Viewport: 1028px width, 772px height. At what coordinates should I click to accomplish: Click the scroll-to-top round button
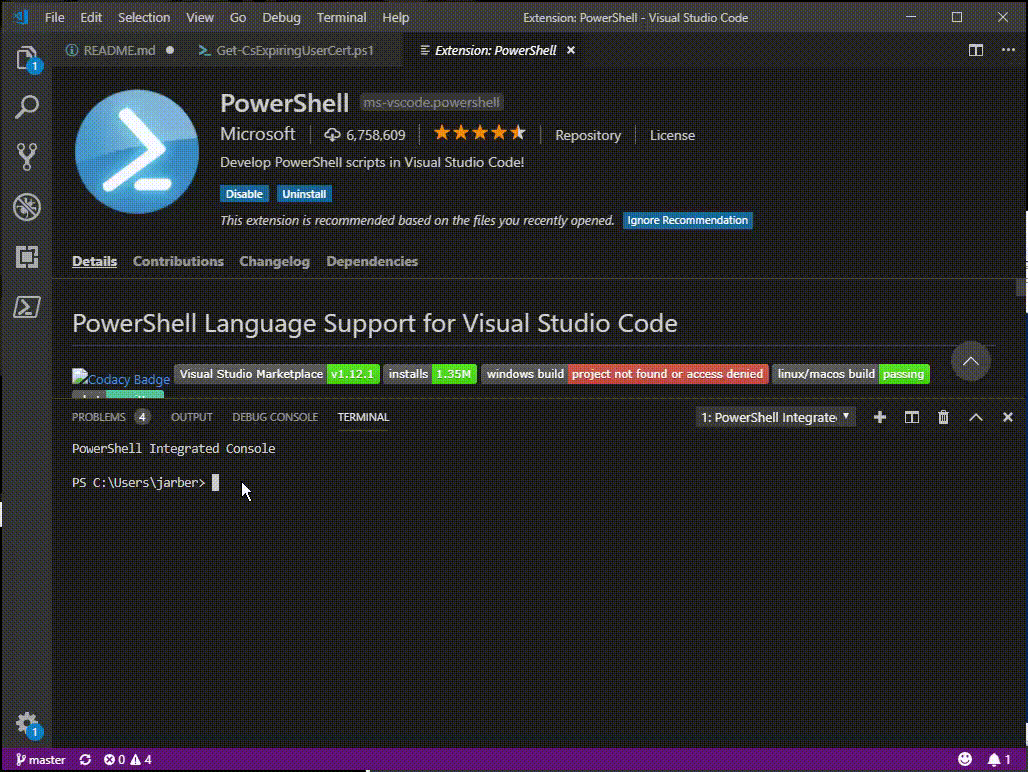point(970,361)
